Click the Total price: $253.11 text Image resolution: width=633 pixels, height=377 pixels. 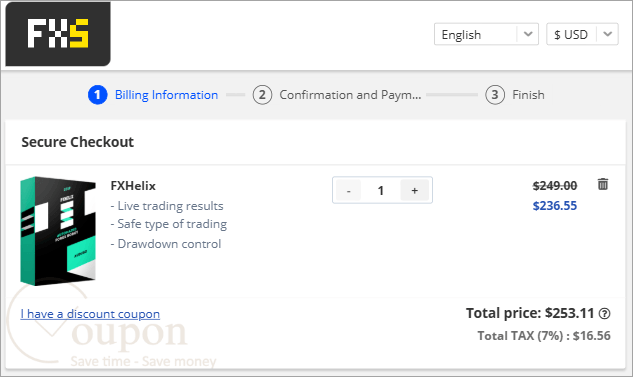[x=530, y=313]
